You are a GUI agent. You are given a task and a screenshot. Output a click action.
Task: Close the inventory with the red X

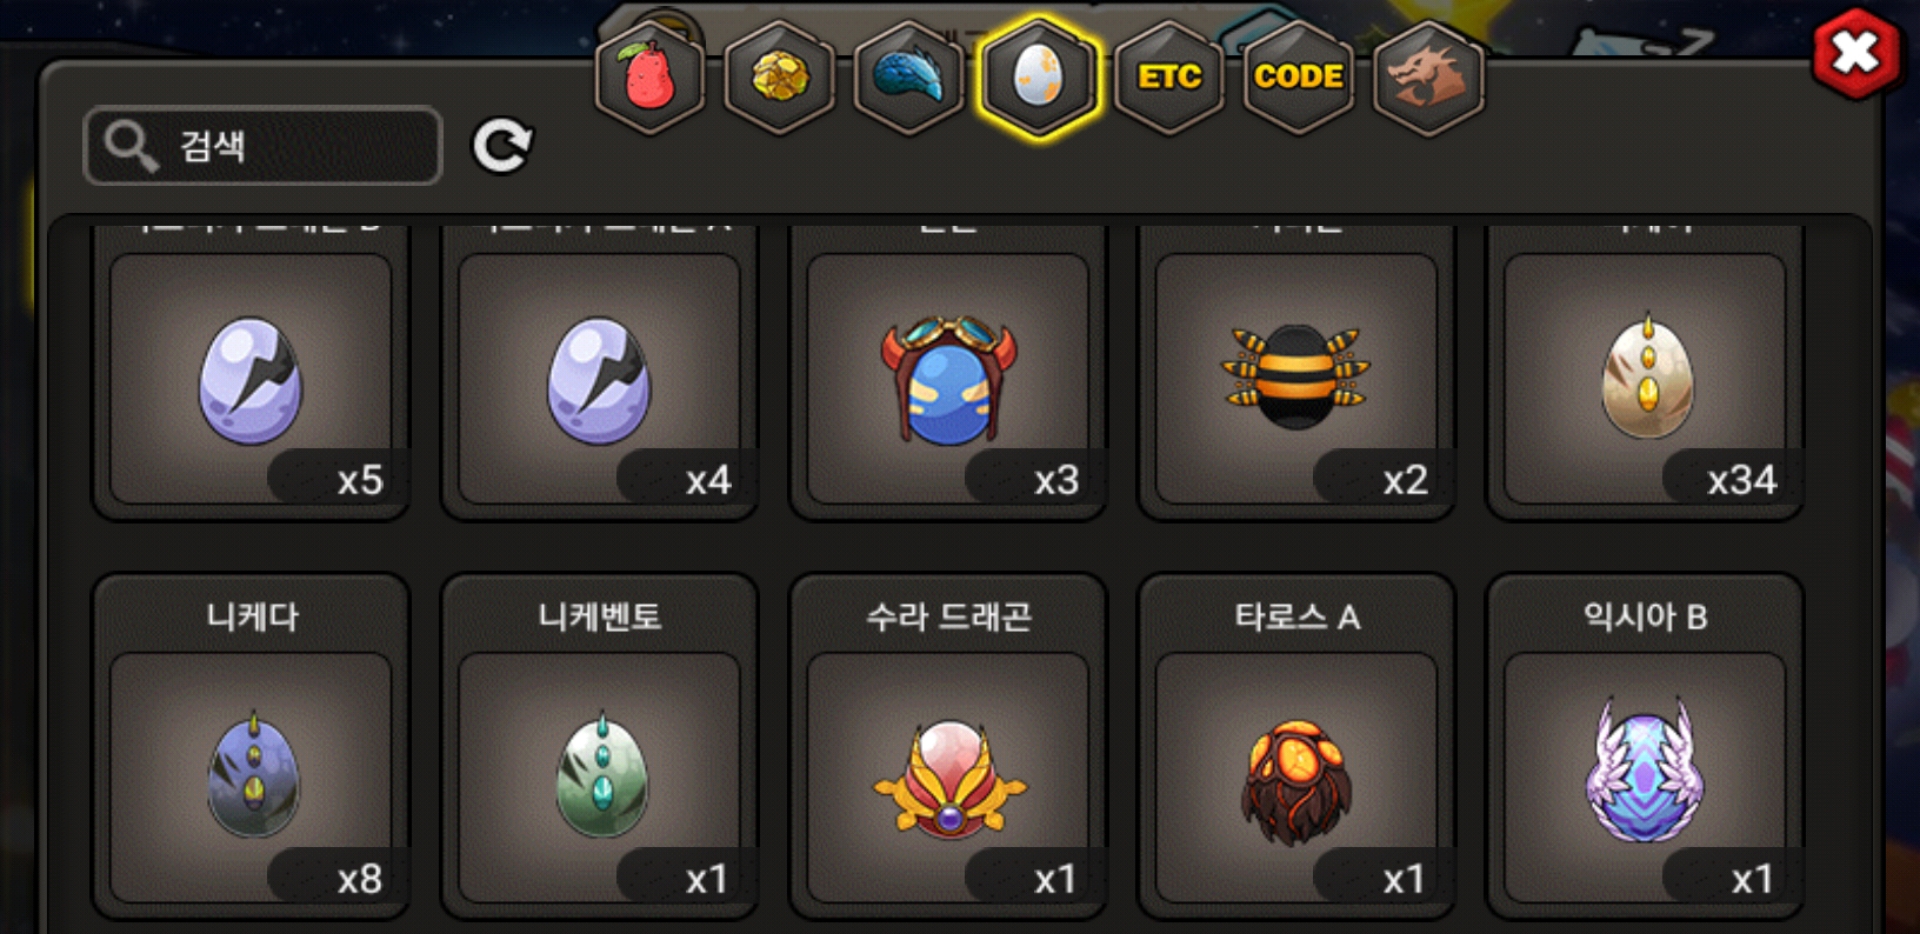(x=1856, y=53)
